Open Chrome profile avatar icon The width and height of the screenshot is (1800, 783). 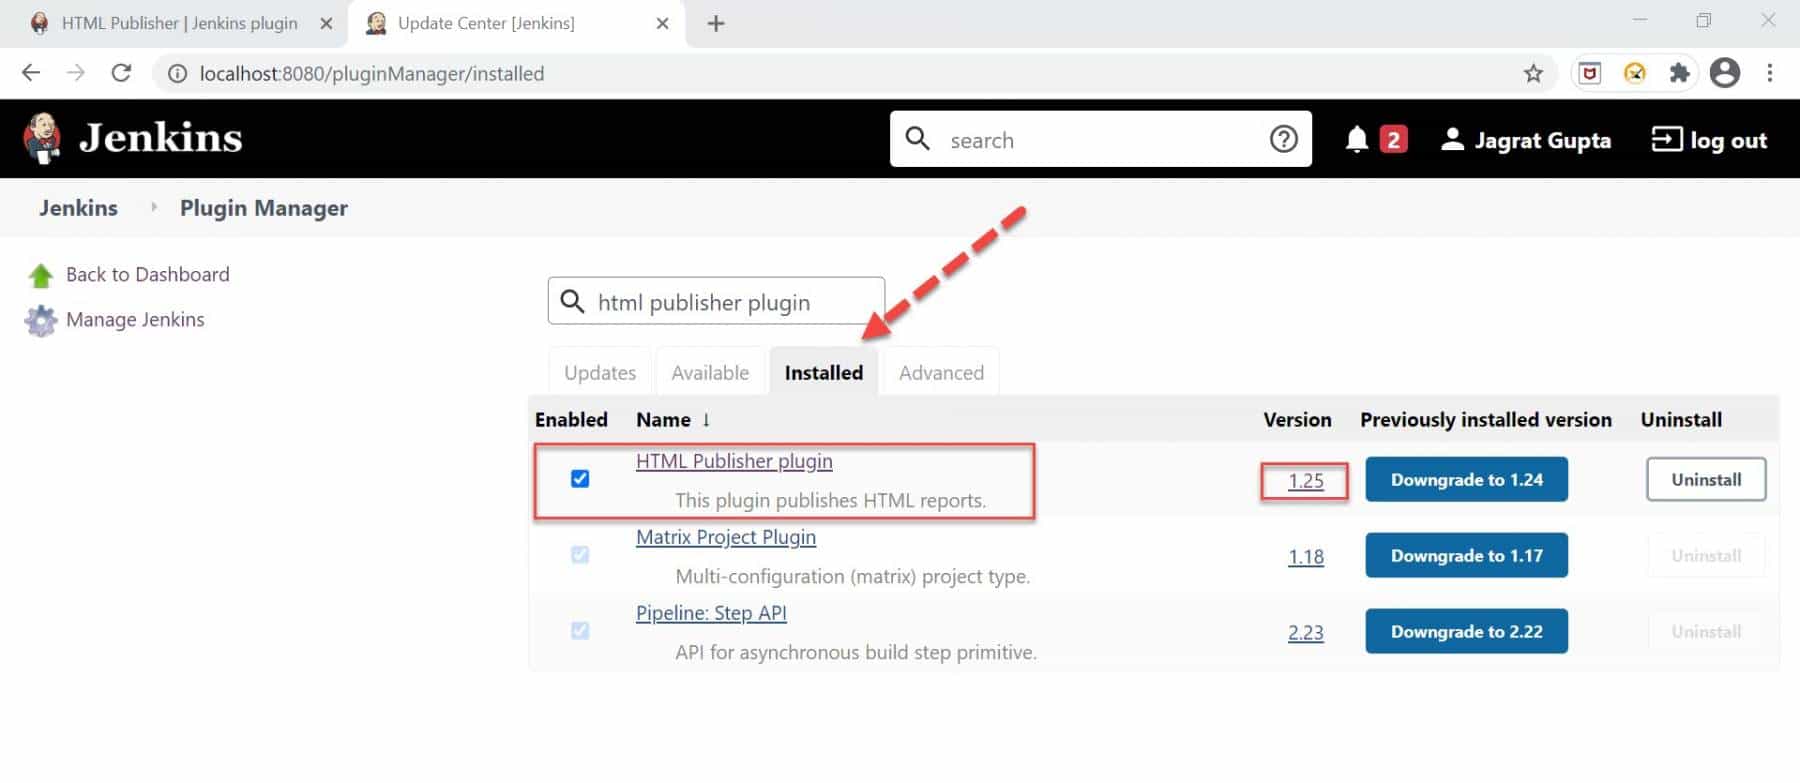(1725, 73)
